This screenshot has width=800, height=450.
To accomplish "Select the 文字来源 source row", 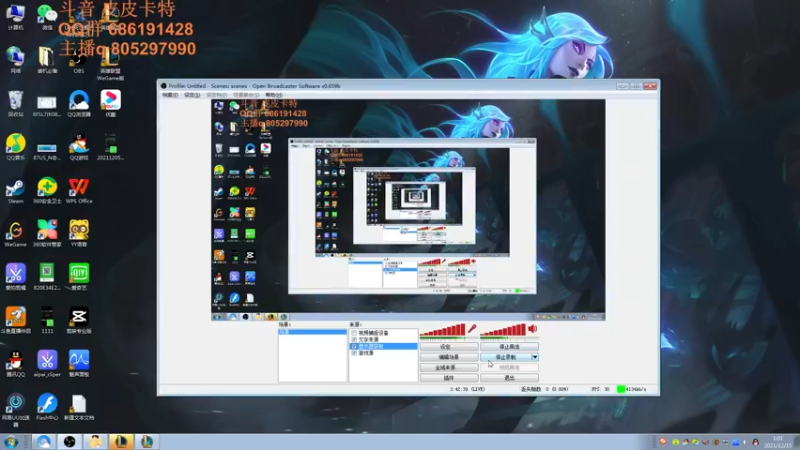I will (x=383, y=340).
